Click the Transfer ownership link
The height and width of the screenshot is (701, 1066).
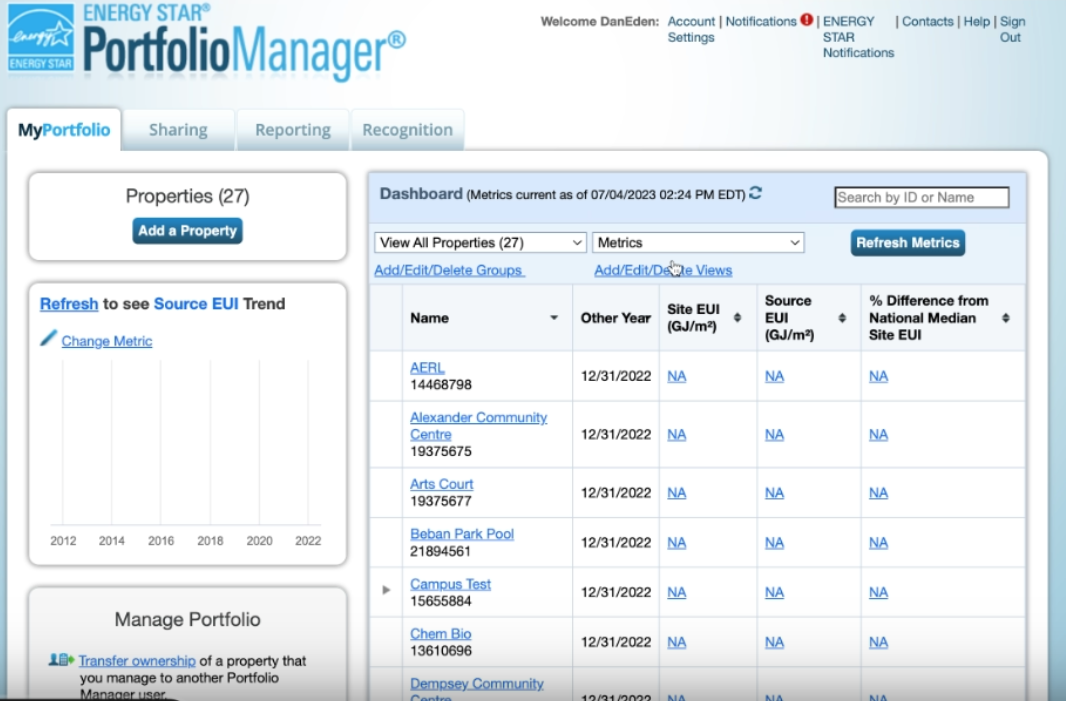137,660
